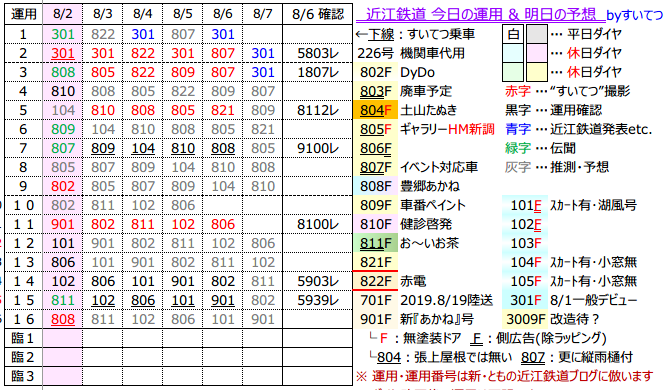
Task: Click gray 104 in the 8/2 column
Action: coord(63,110)
